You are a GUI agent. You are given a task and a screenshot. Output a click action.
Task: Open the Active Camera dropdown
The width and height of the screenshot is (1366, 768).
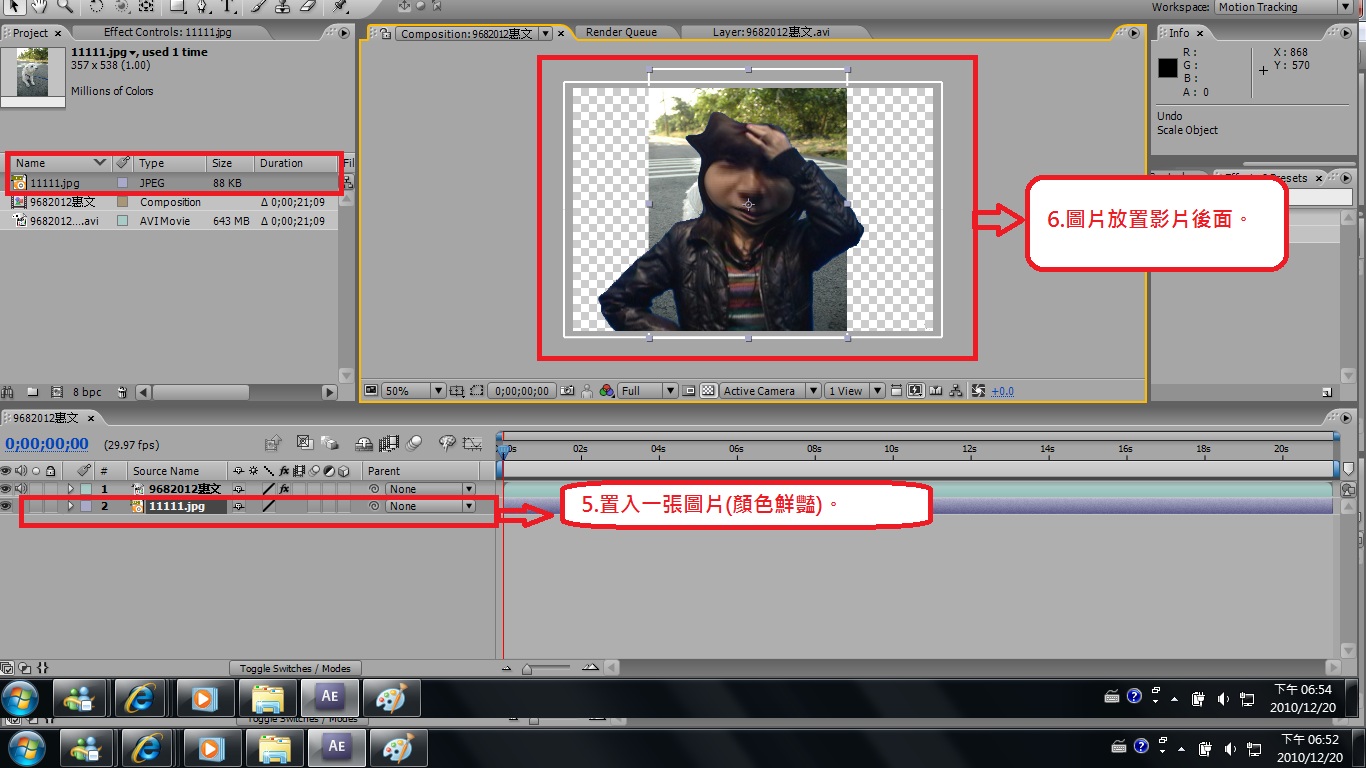(x=771, y=391)
